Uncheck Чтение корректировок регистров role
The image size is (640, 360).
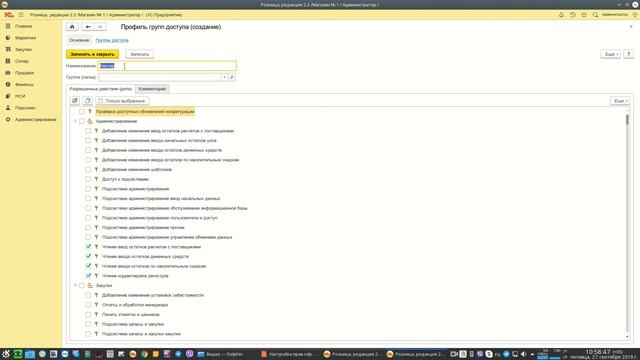[x=88, y=276]
